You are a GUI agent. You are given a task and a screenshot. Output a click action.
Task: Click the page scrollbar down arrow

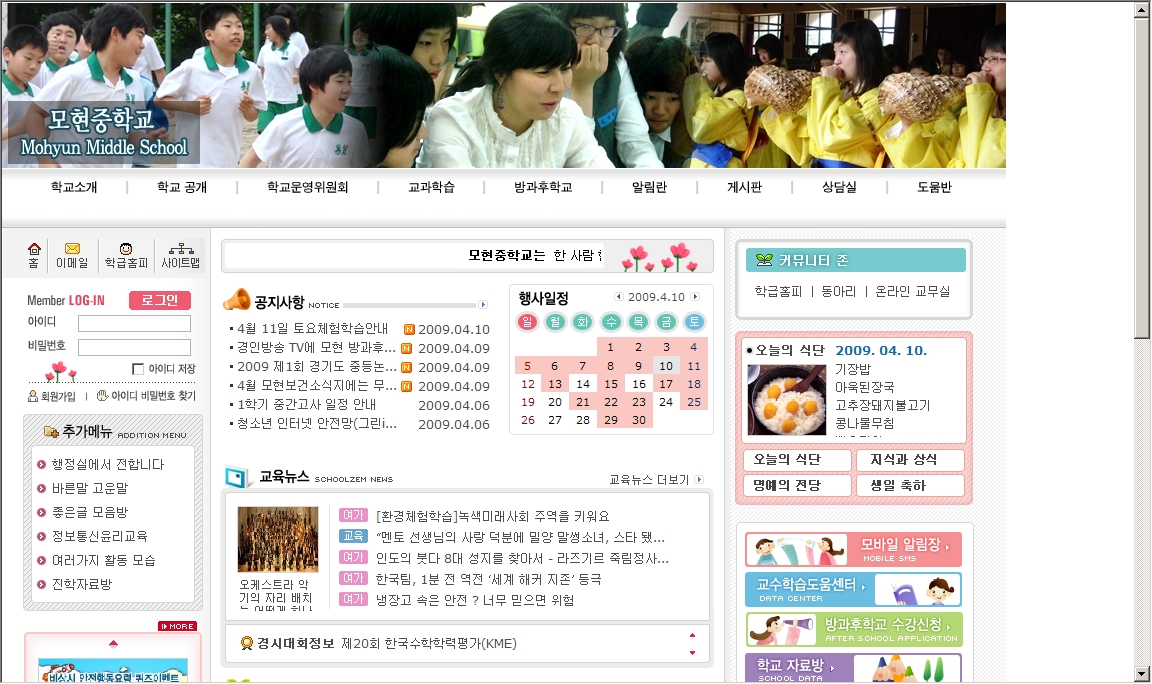(x=1142, y=674)
